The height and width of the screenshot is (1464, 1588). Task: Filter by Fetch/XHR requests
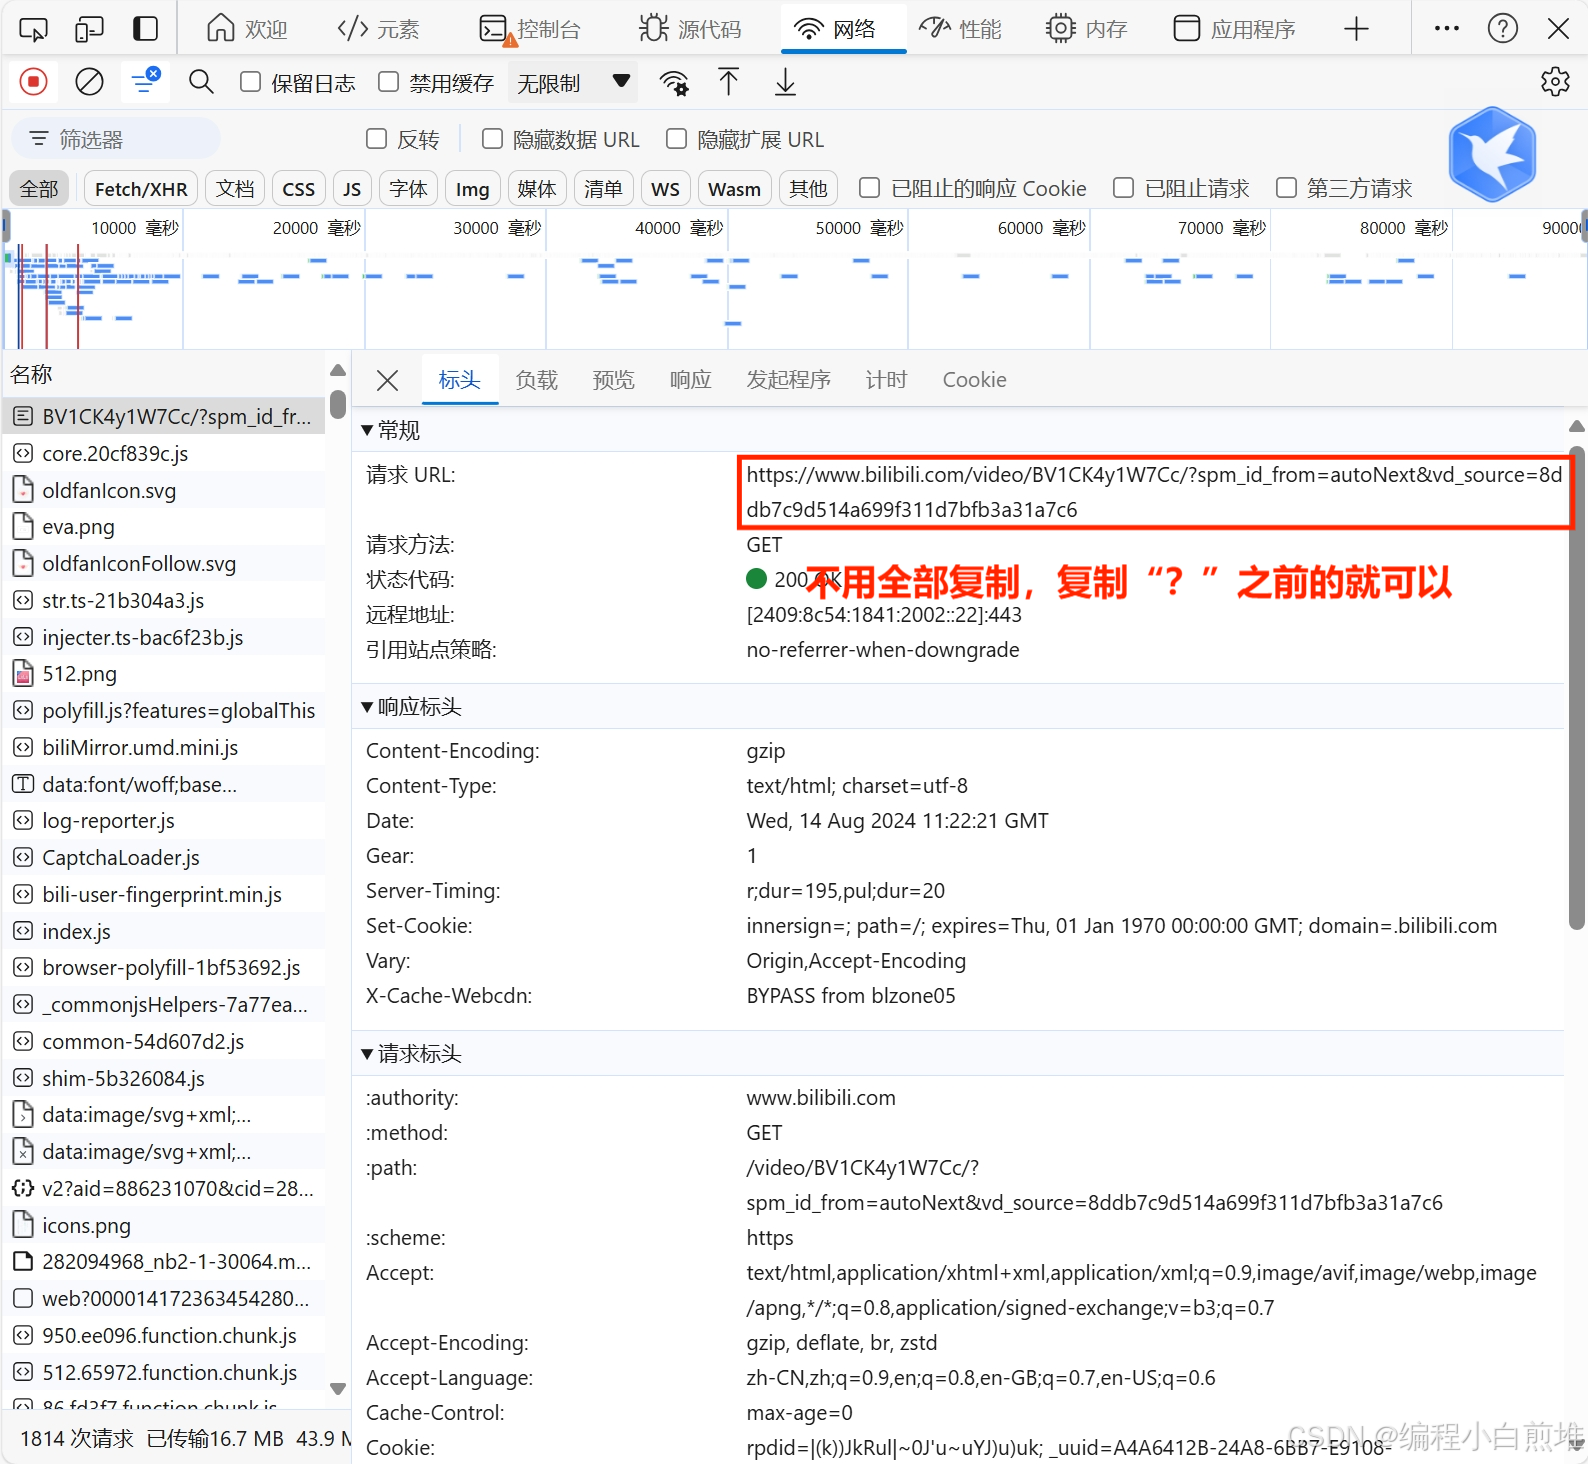point(141,189)
